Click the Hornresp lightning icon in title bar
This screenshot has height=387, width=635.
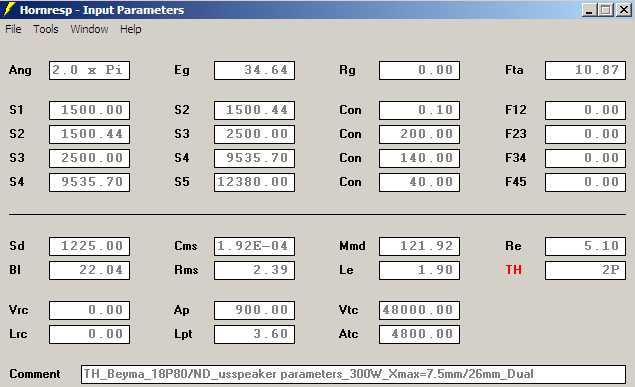click(x=9, y=9)
